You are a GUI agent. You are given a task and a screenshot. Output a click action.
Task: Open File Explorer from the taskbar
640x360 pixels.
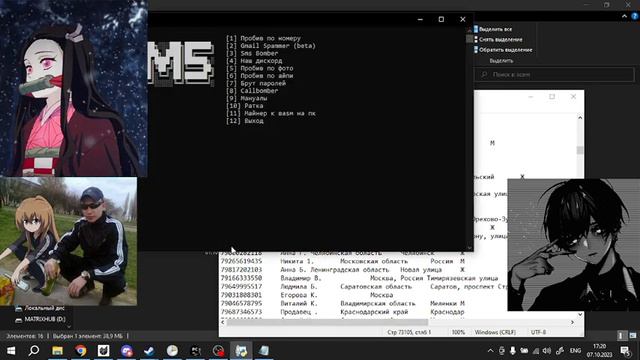57,351
